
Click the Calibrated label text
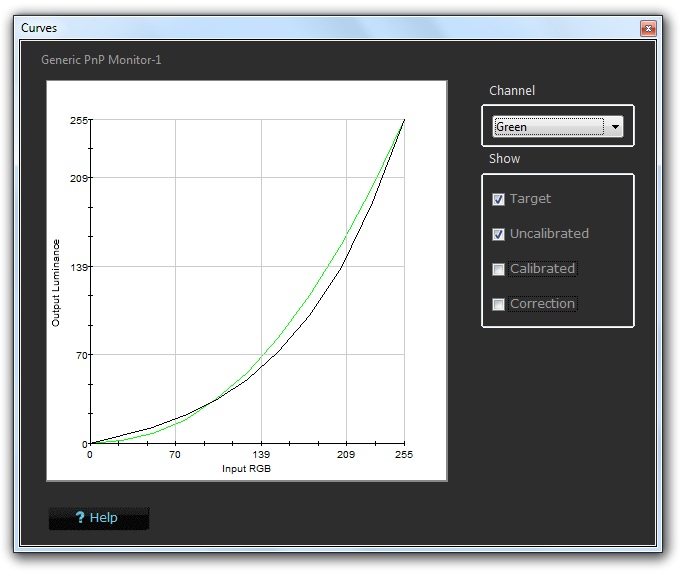click(x=542, y=269)
